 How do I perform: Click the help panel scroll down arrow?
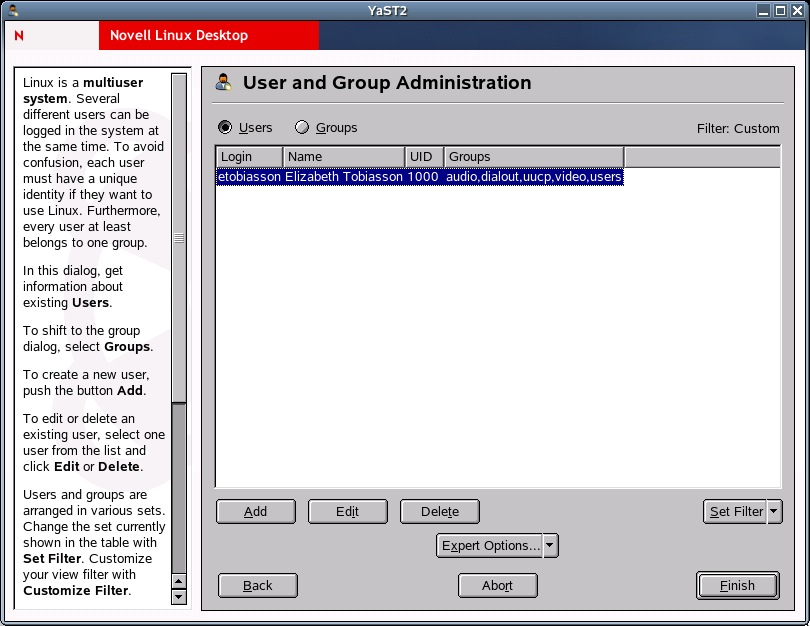click(179, 597)
